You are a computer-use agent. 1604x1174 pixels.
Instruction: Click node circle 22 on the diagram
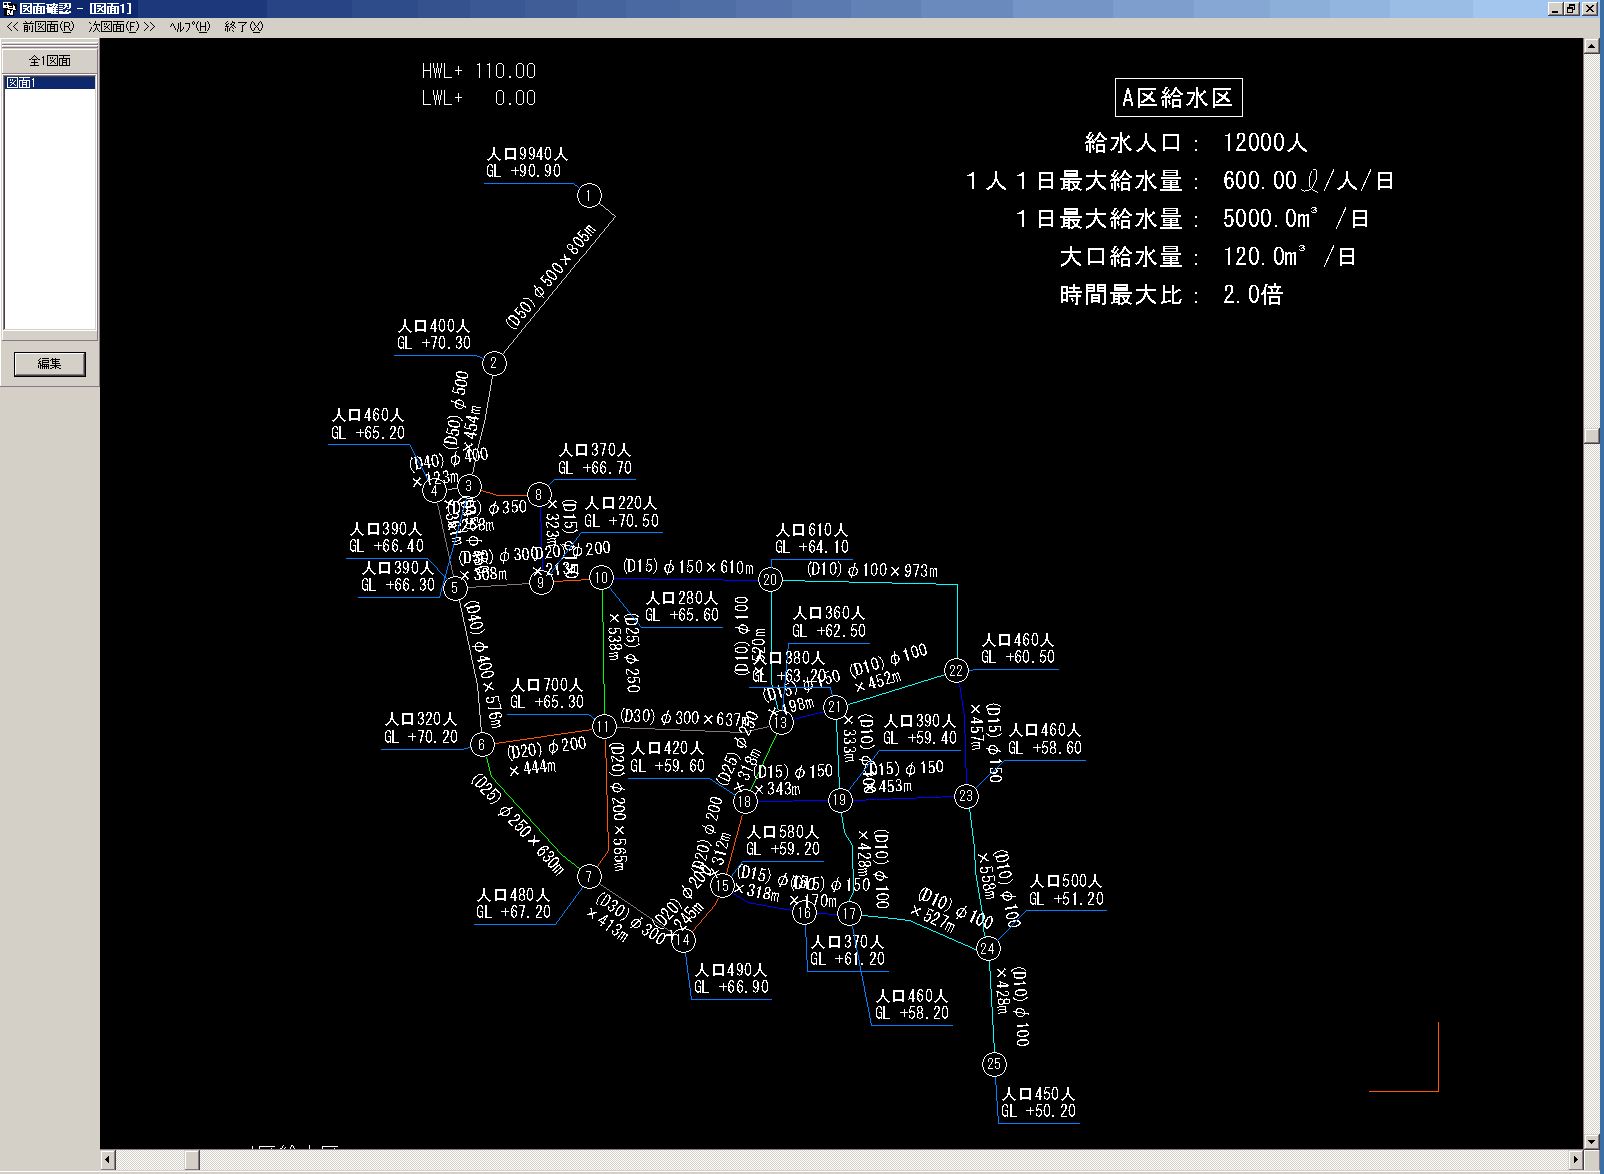point(956,671)
